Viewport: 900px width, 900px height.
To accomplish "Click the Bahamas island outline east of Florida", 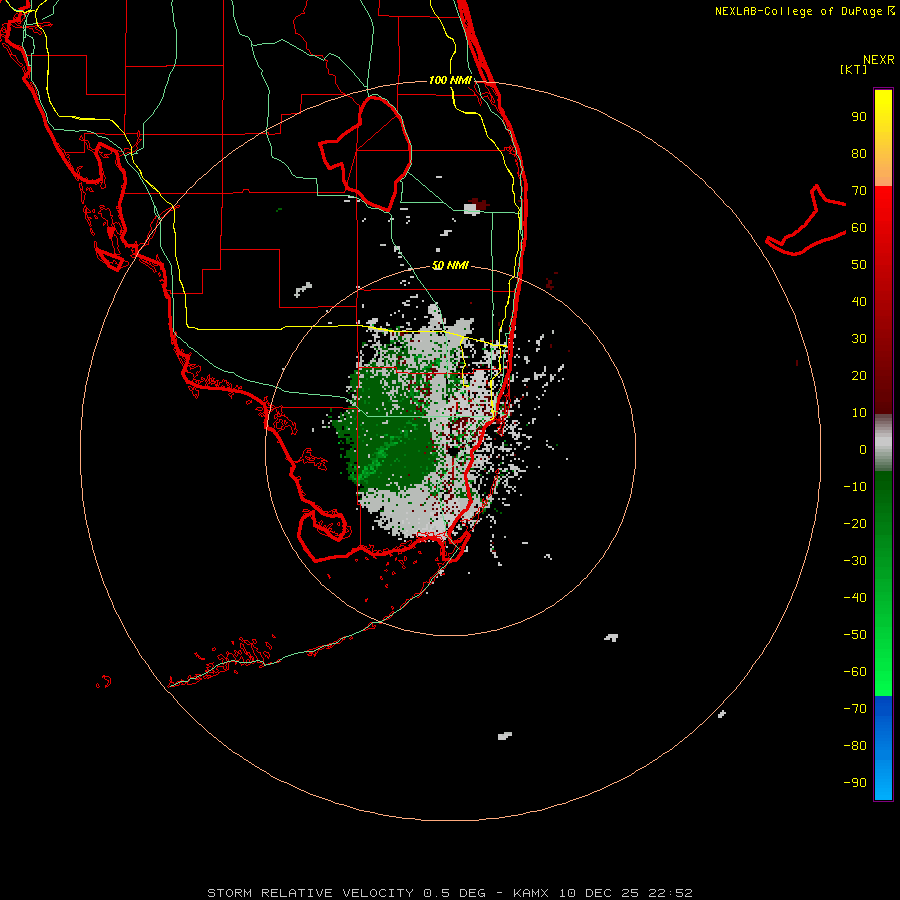I will [806, 220].
